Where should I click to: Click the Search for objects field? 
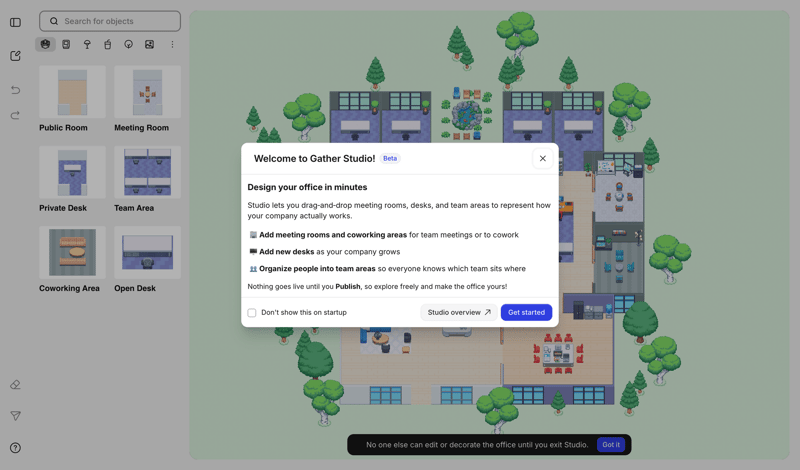pyautogui.click(x=110, y=21)
